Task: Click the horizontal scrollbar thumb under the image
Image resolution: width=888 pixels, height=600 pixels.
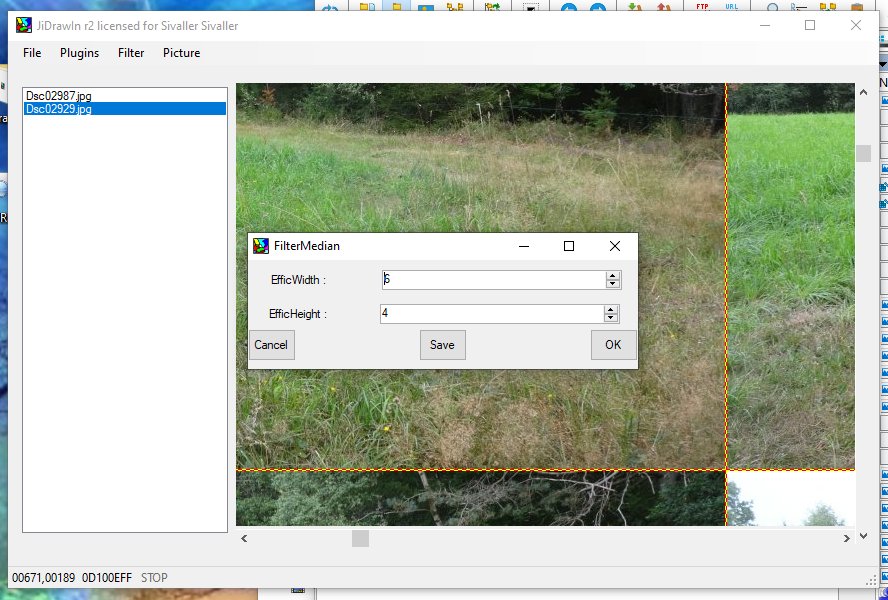Action: (x=360, y=538)
